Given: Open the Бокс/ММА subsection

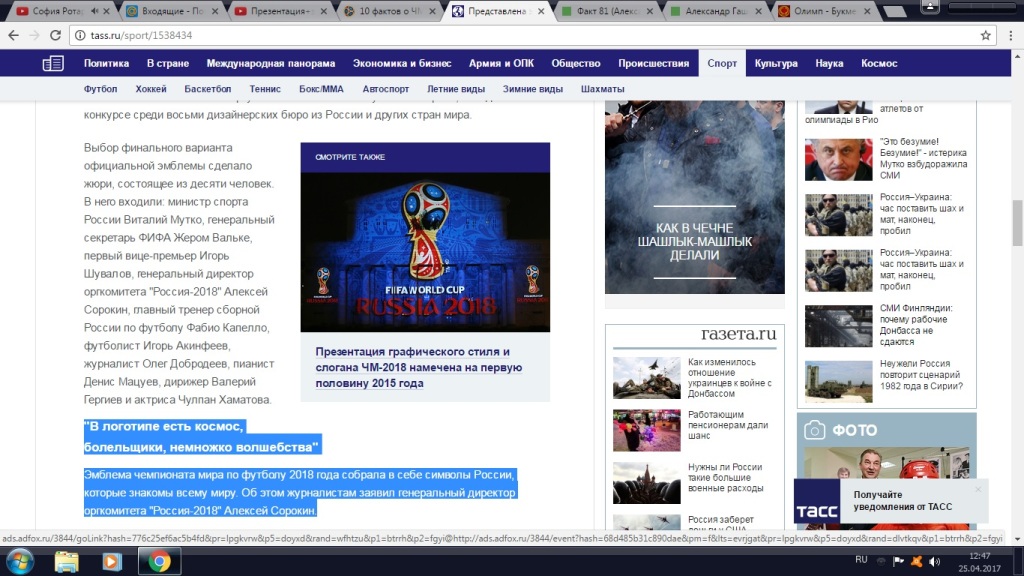Looking at the screenshot, I should tap(321, 89).
